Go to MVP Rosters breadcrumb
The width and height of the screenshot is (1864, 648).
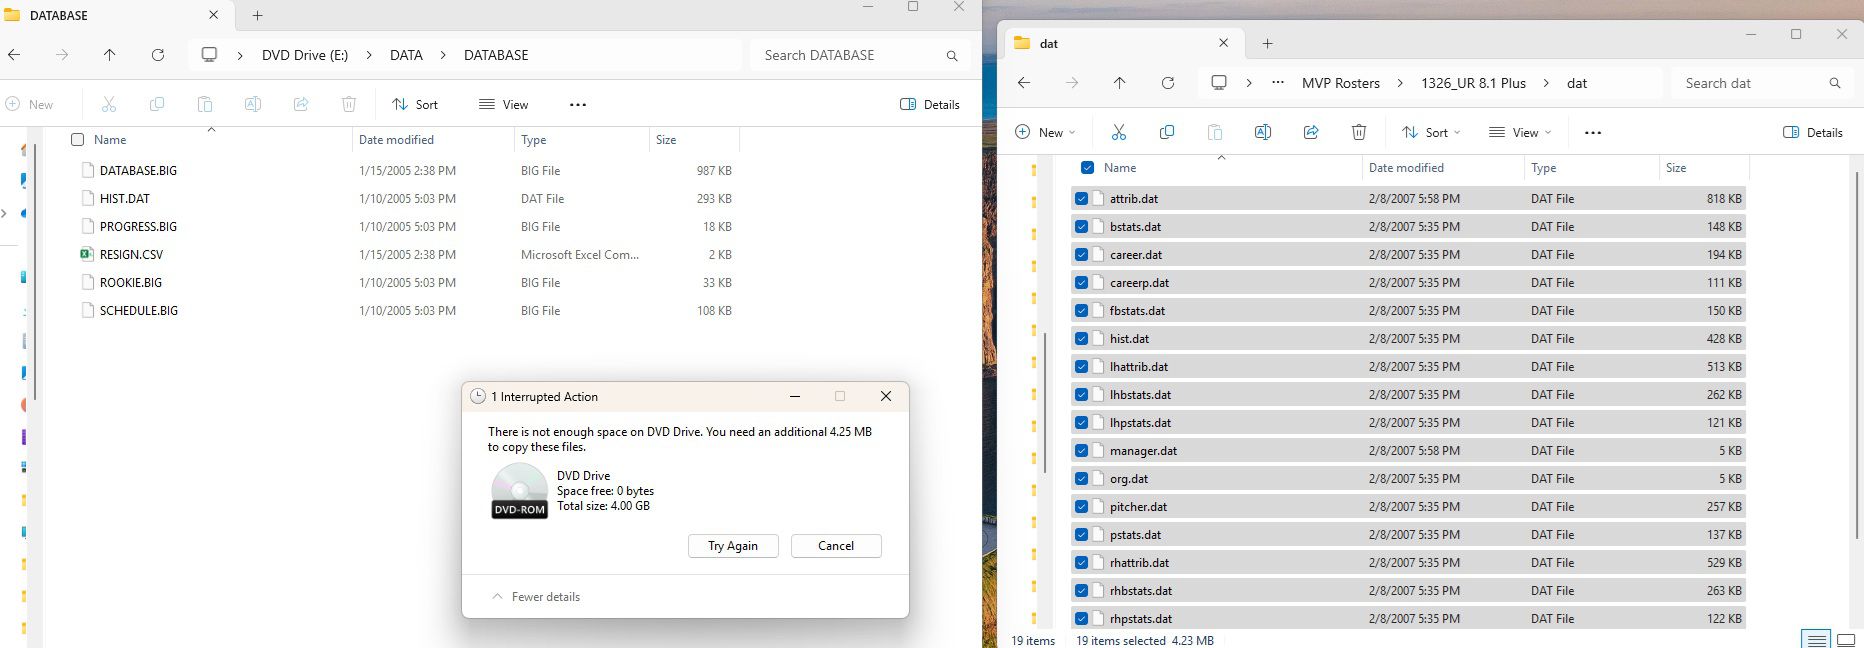point(1341,83)
